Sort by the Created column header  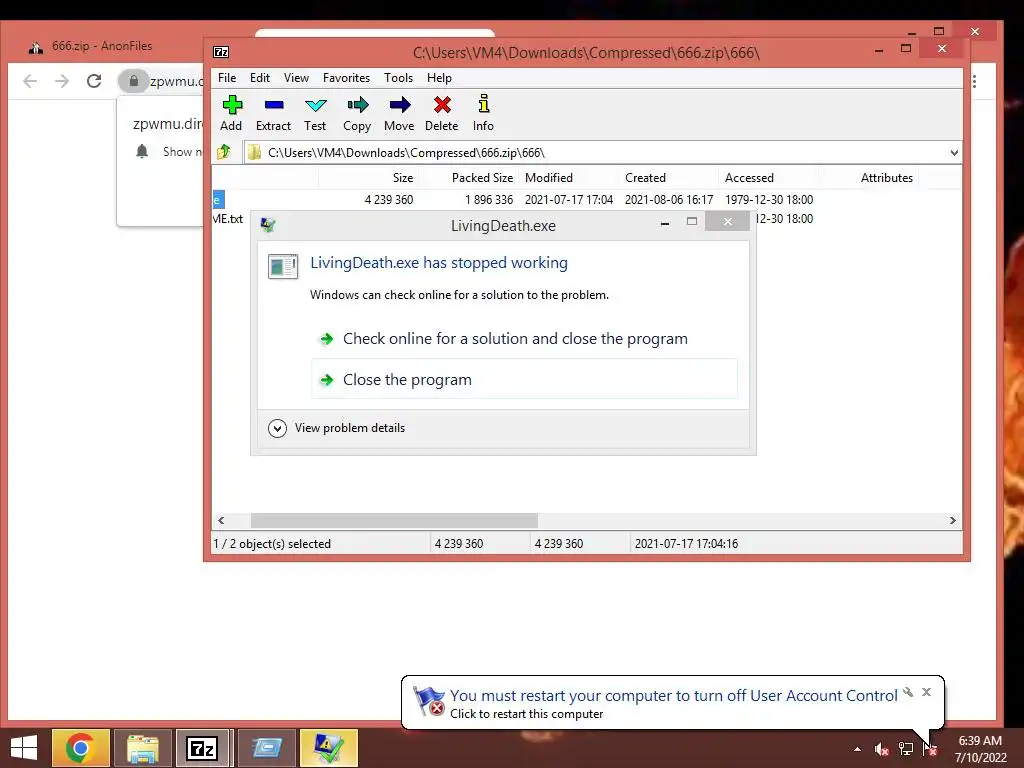[x=668, y=178]
